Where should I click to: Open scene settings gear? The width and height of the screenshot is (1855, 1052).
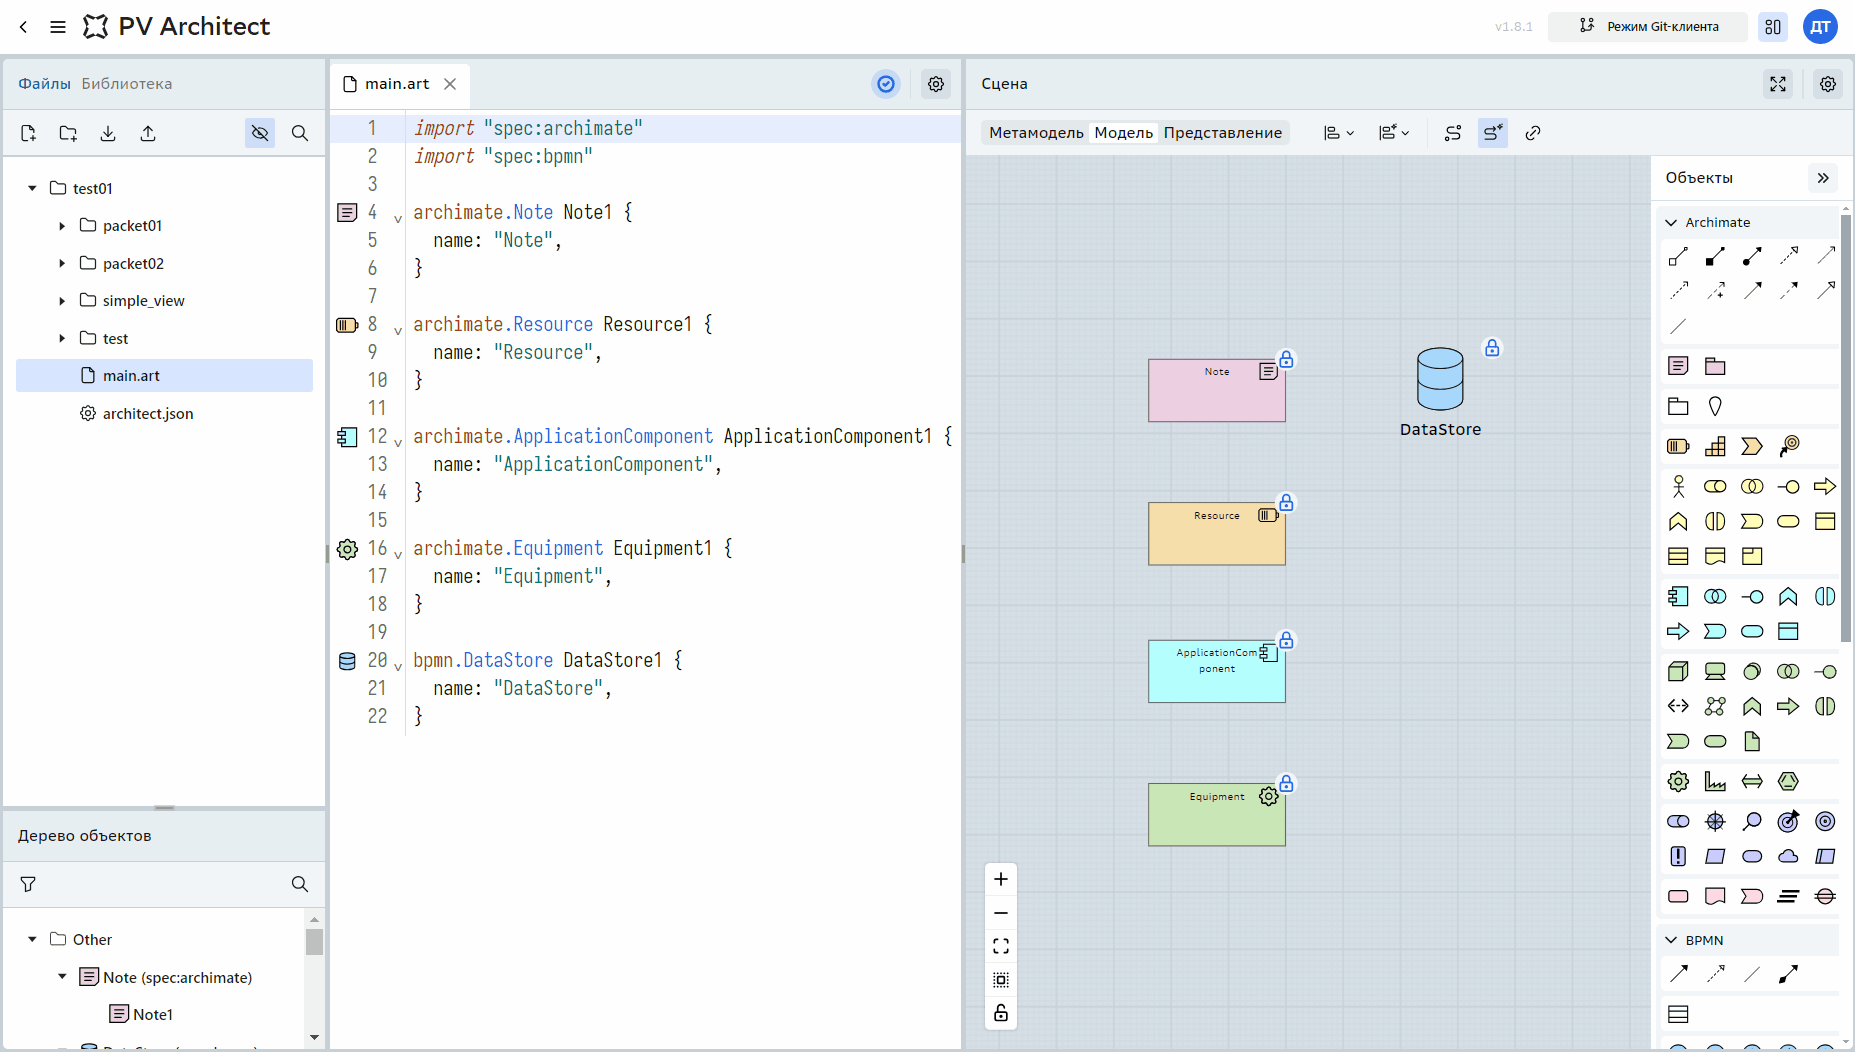(1828, 84)
